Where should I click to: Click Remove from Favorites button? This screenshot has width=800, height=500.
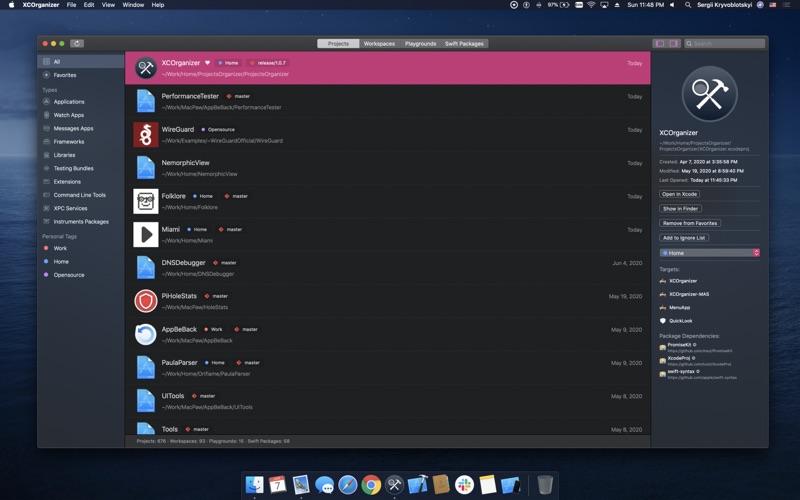tap(690, 223)
